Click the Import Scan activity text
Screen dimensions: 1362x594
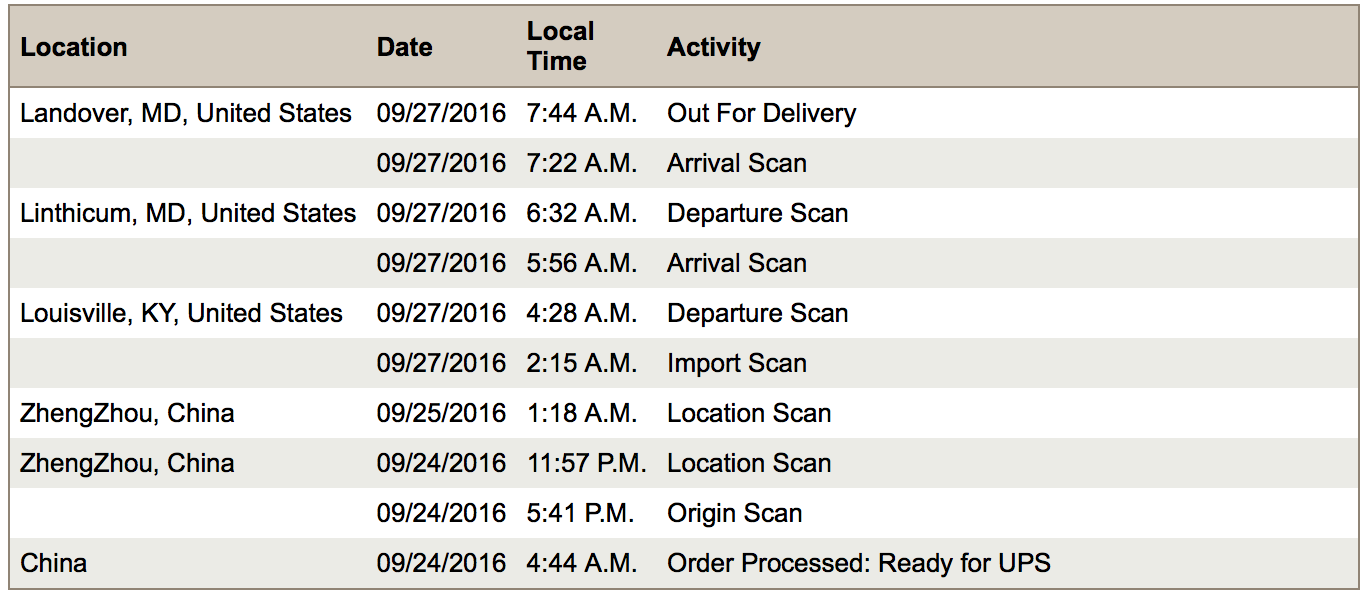click(737, 363)
